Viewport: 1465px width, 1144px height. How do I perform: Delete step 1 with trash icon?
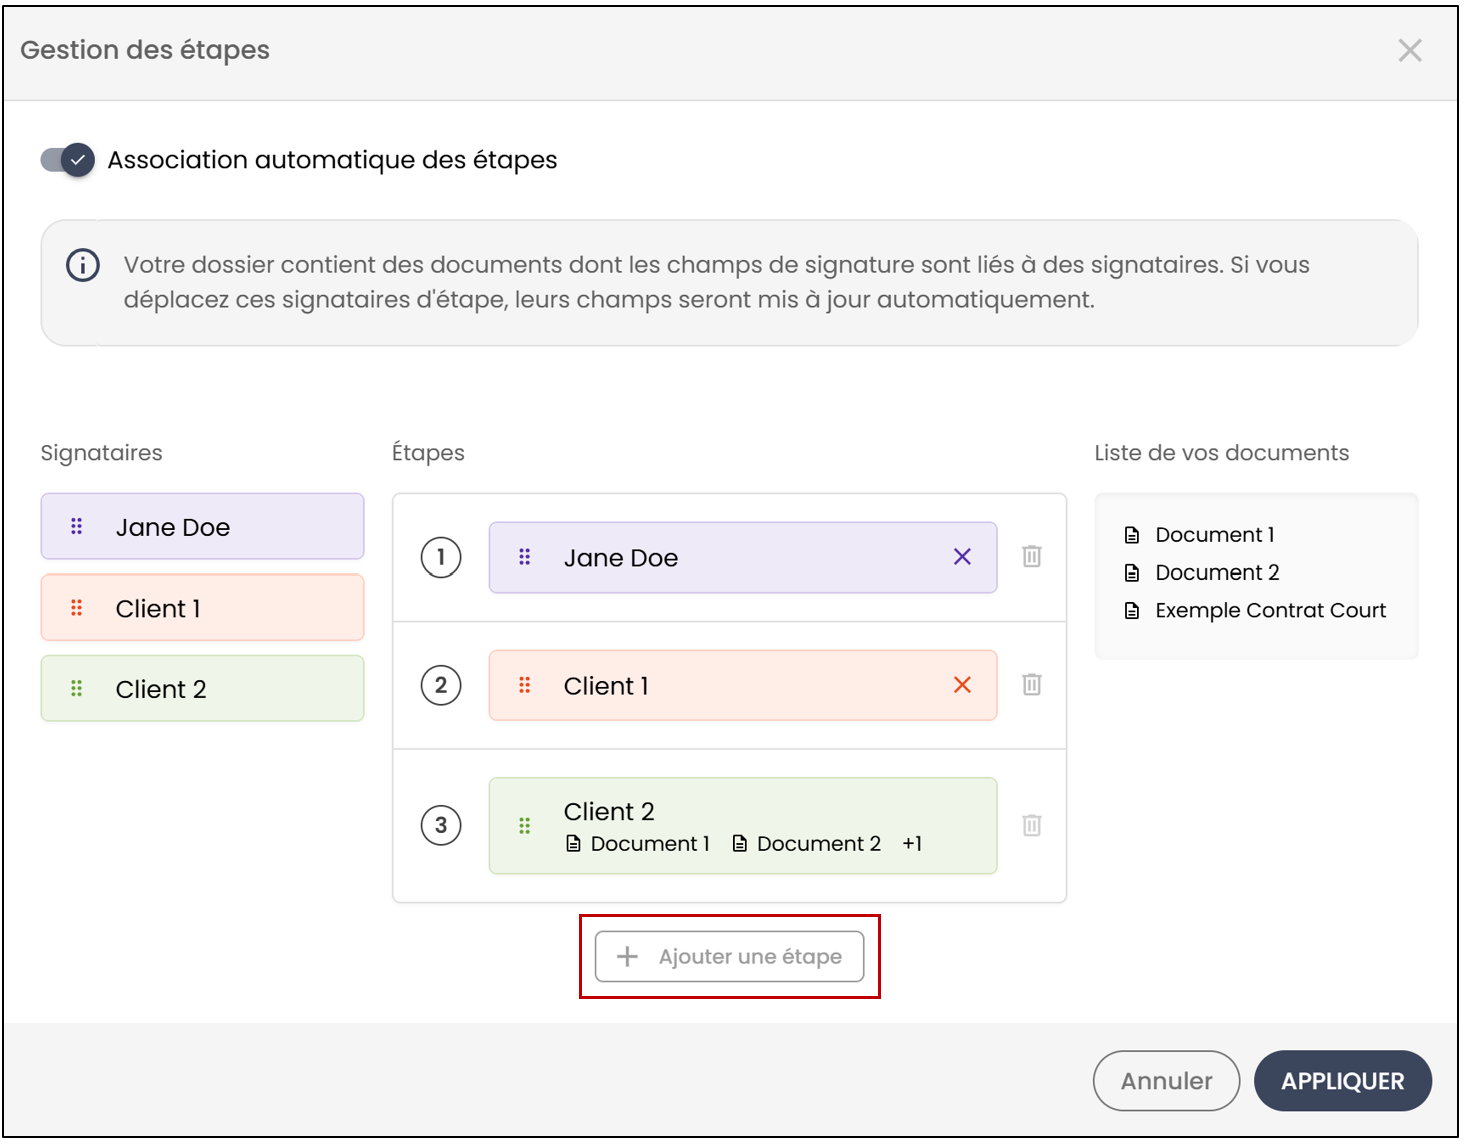(1032, 556)
